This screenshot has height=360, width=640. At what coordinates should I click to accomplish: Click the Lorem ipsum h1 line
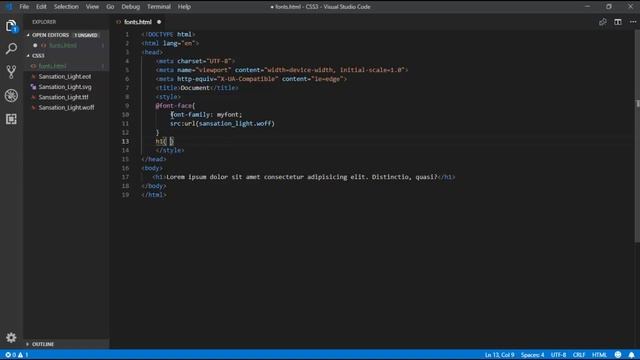tap(304, 177)
